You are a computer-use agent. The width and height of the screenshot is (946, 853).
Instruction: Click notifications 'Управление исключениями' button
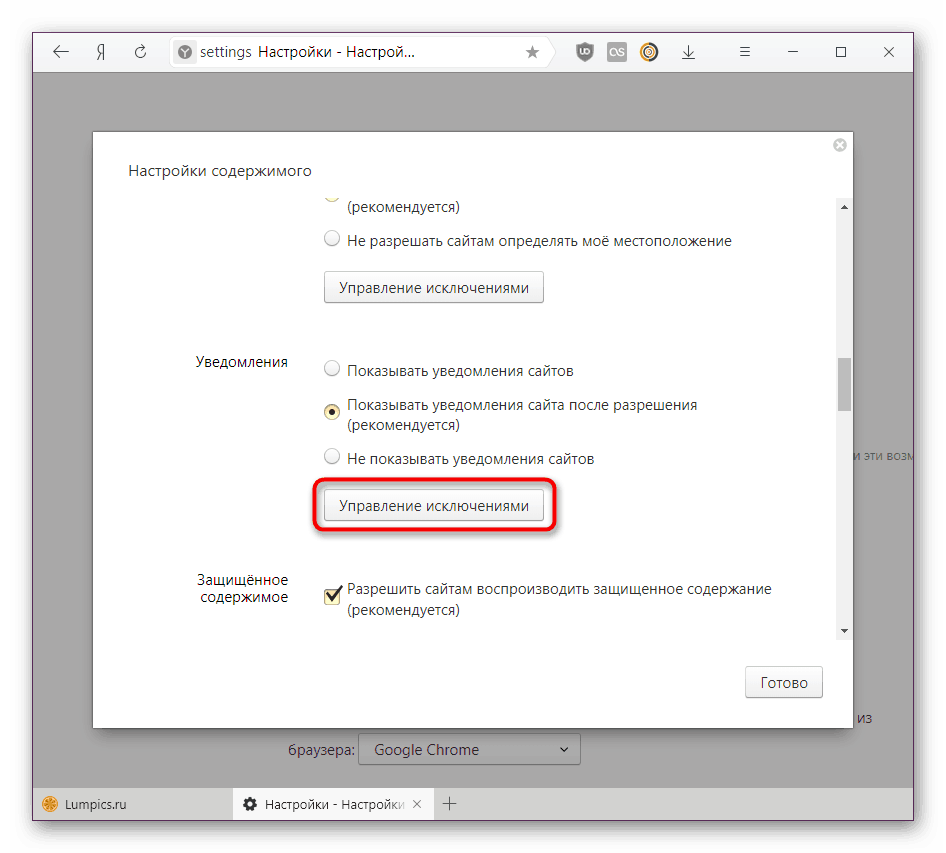[x=434, y=505]
